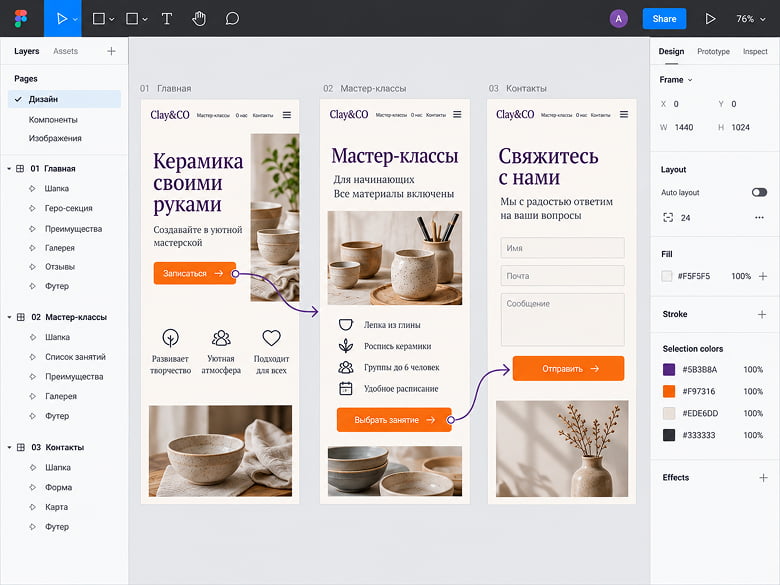Add a stroke with plus icon
This screenshot has width=780, height=585.
click(x=762, y=314)
